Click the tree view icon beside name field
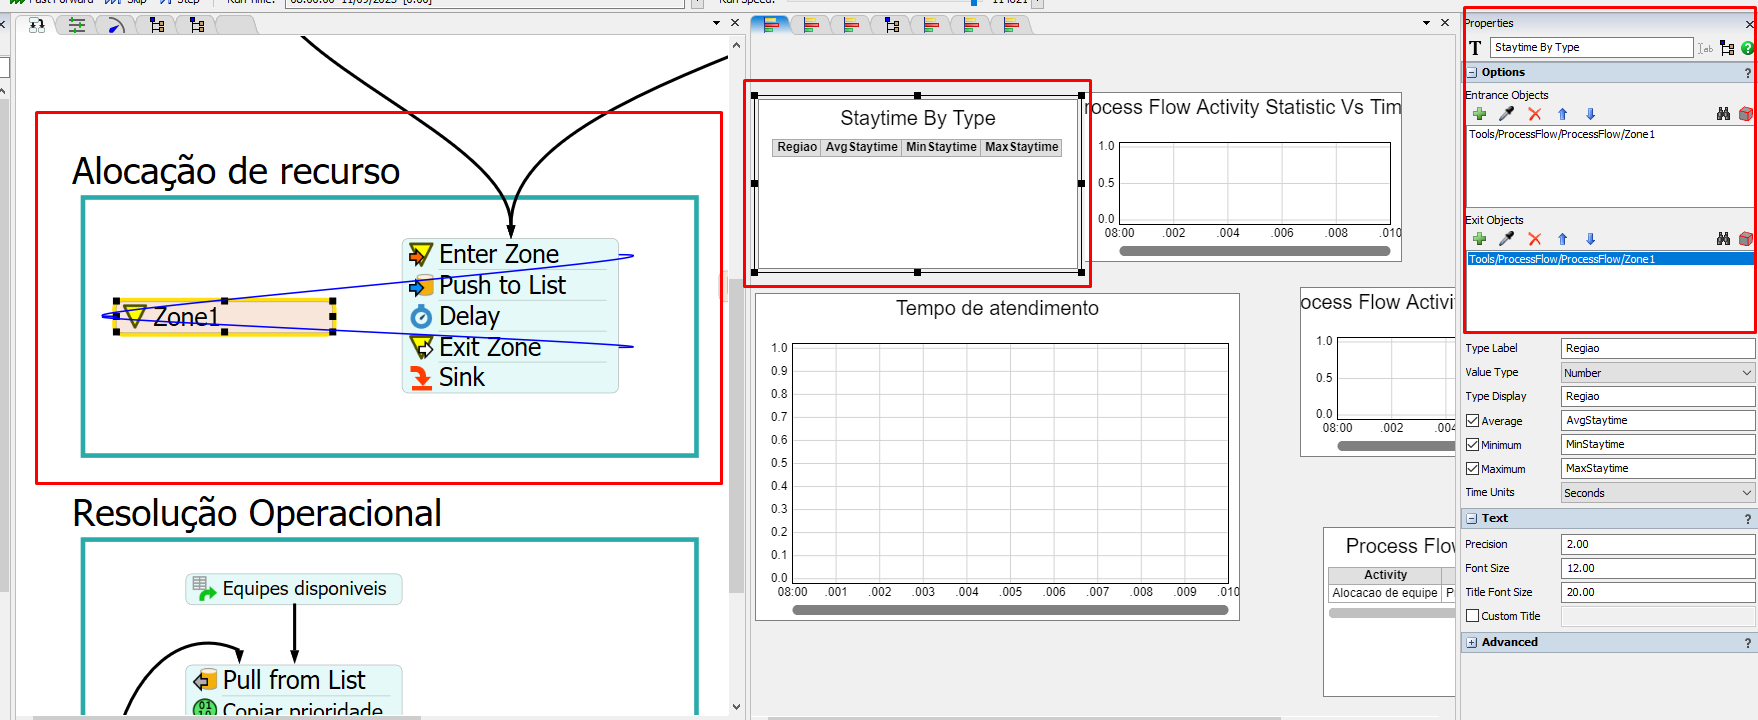 (1727, 48)
